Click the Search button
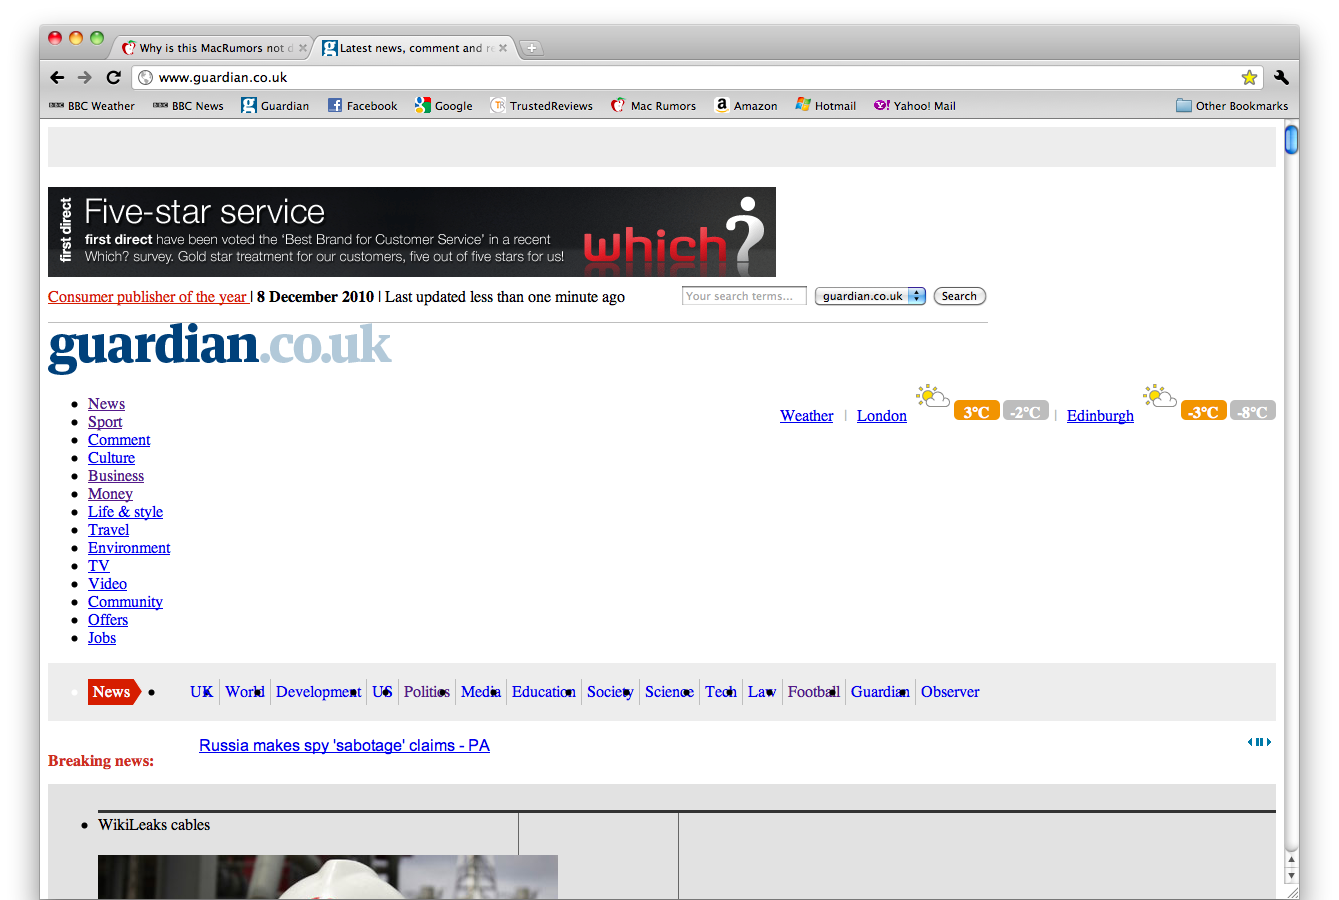Viewport: 1339px width, 900px height. click(959, 296)
